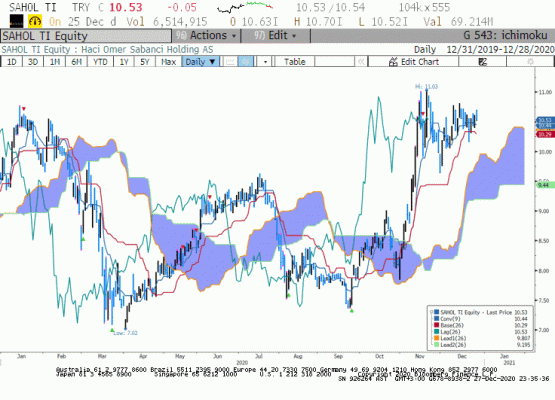Click the 9.44 green price tag on axis
This screenshot has width=555, height=400.
pyautogui.click(x=544, y=185)
